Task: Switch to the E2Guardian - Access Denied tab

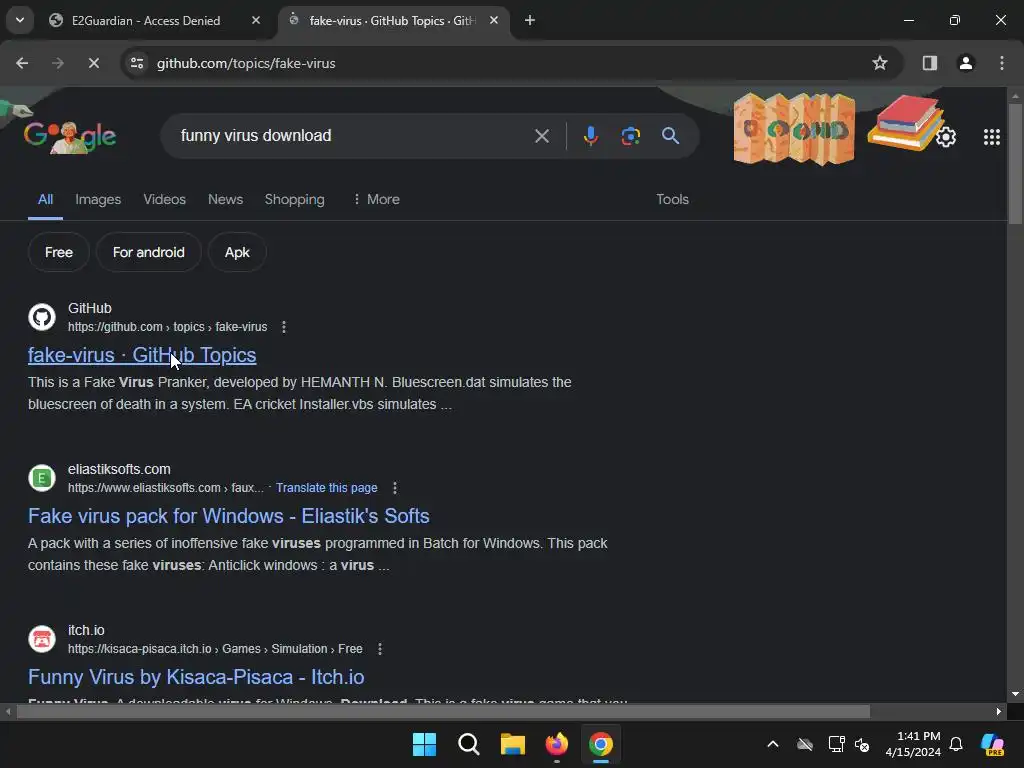Action: click(146, 20)
